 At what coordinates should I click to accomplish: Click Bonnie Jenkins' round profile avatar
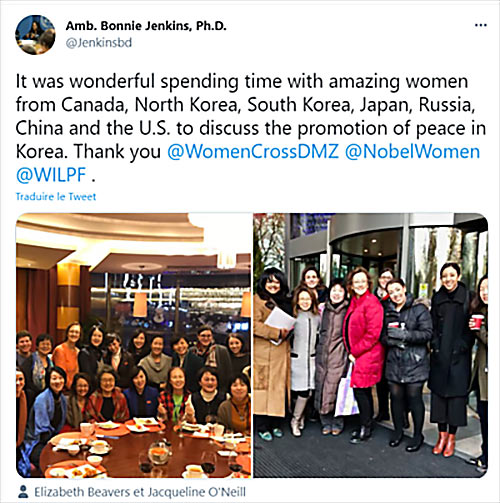[x=35, y=35]
